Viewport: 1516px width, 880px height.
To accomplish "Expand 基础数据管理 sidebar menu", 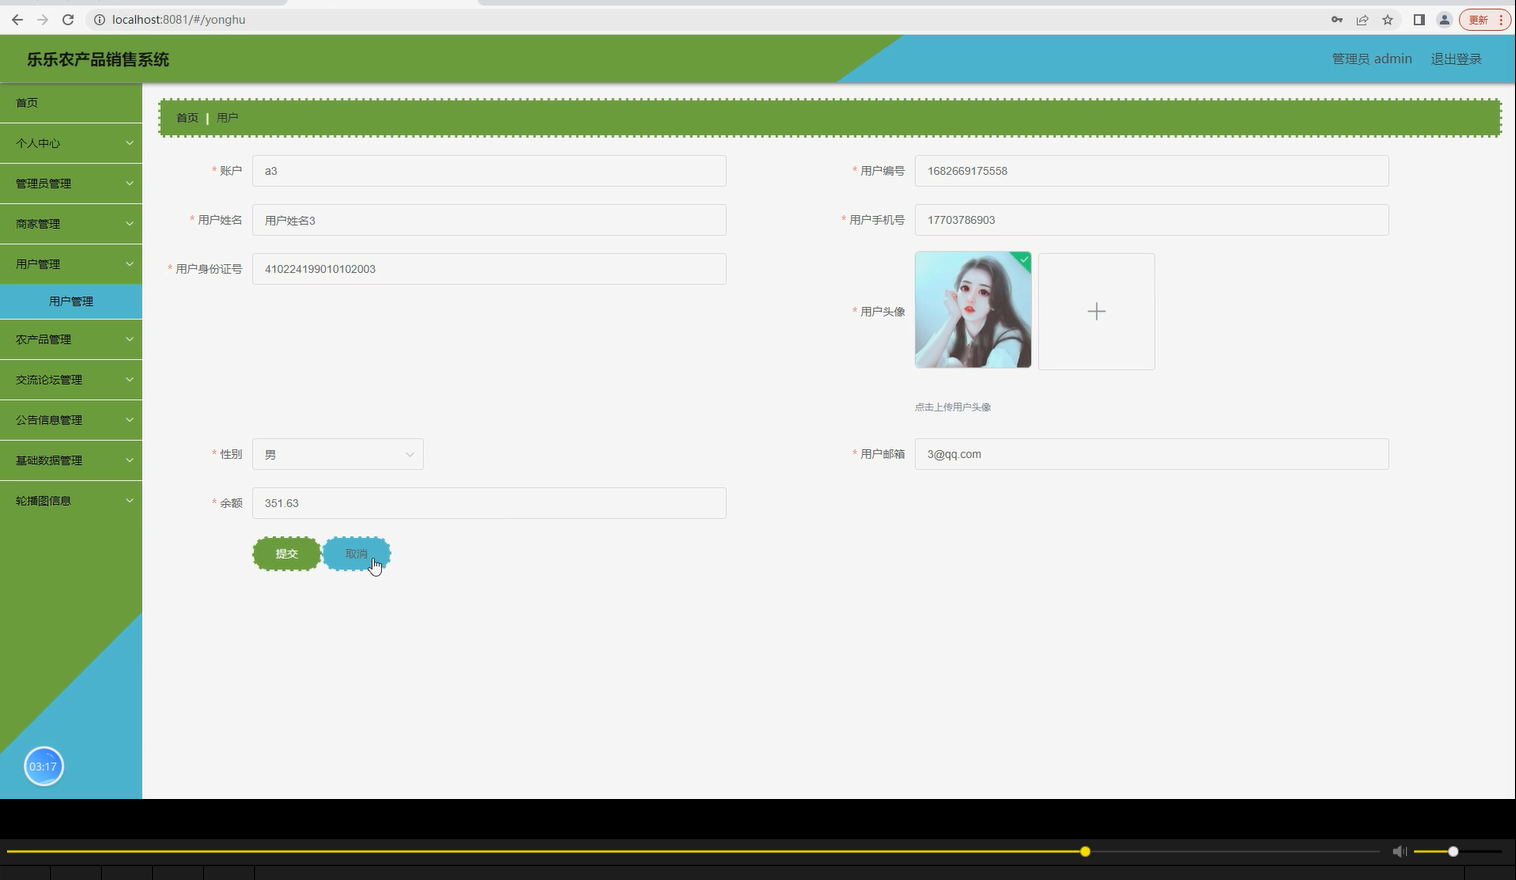I will click(71, 461).
